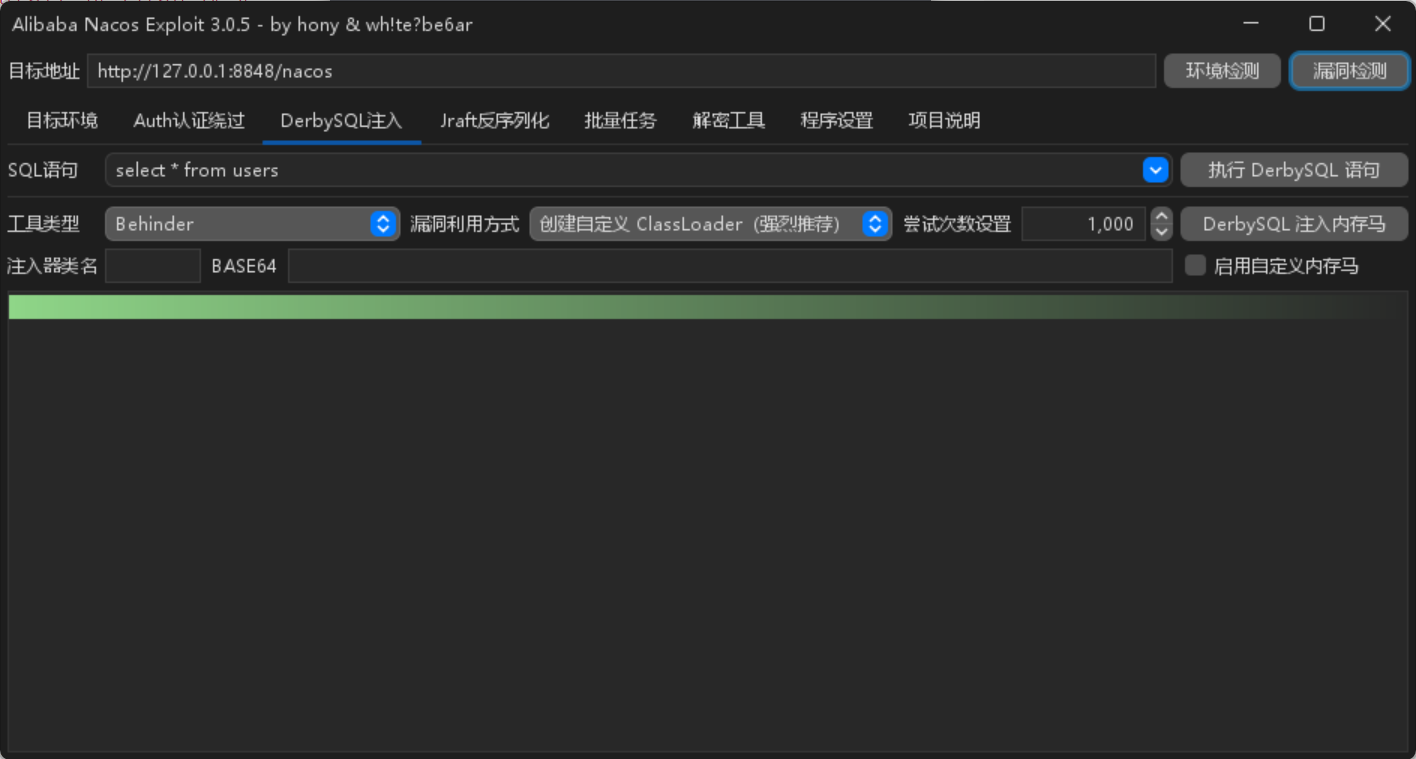Open the 漏洞利用方式 ClassLoader dropdown
The height and width of the screenshot is (759, 1416).
click(710, 224)
